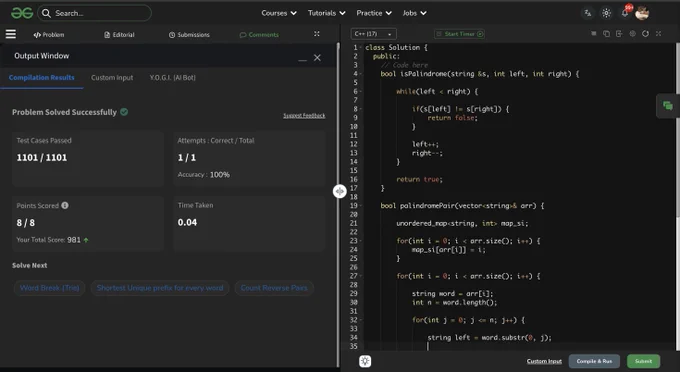Collapse code fold at line 4
The height and width of the screenshot is (372, 680).
(x=361, y=74)
